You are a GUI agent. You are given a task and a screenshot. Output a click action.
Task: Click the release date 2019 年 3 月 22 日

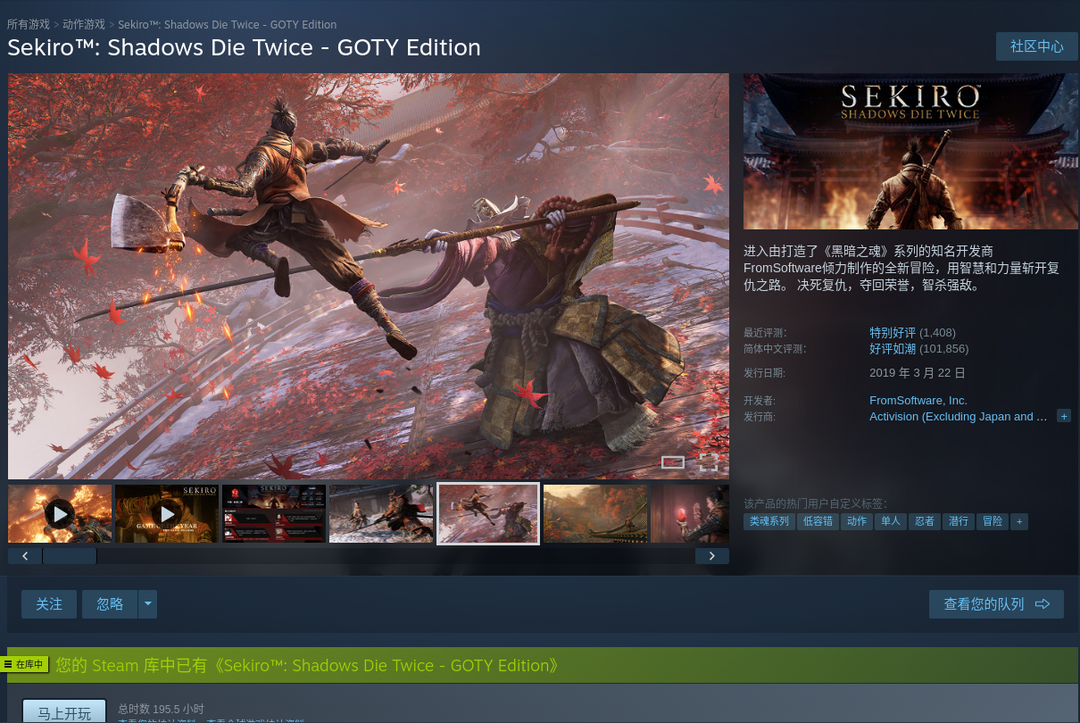click(x=917, y=373)
